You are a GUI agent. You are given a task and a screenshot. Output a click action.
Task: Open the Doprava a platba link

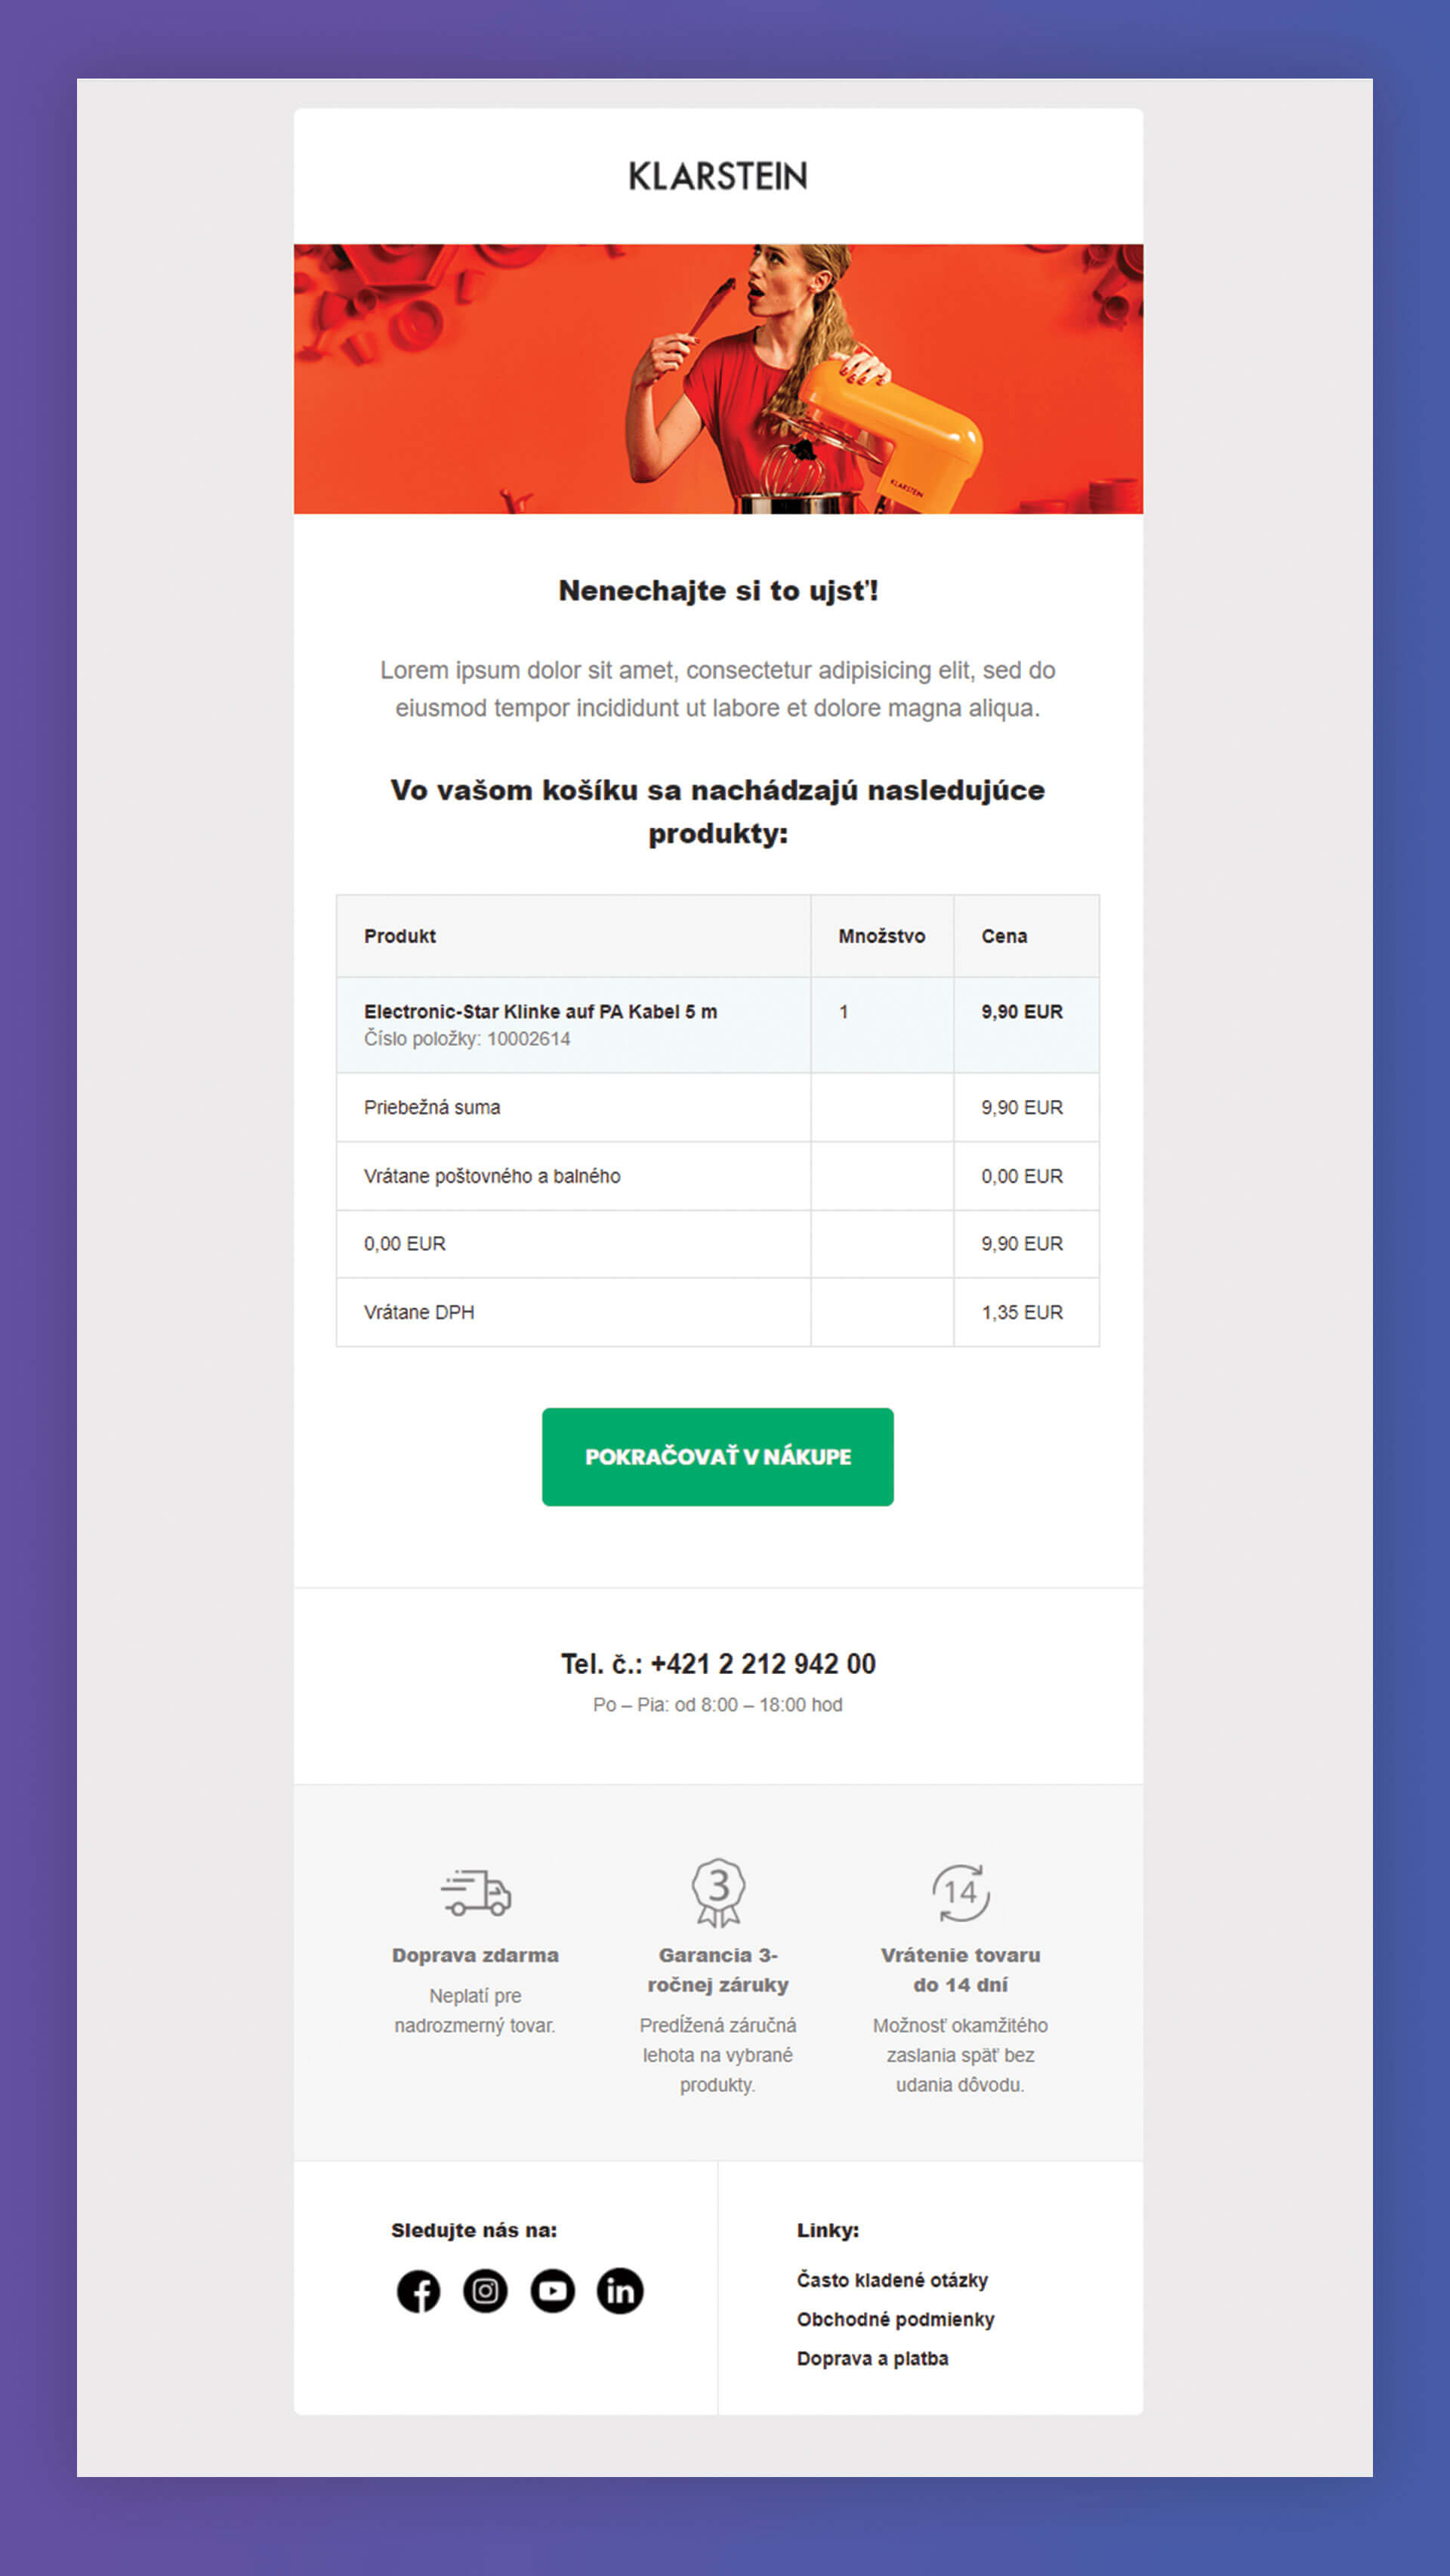click(x=872, y=2358)
